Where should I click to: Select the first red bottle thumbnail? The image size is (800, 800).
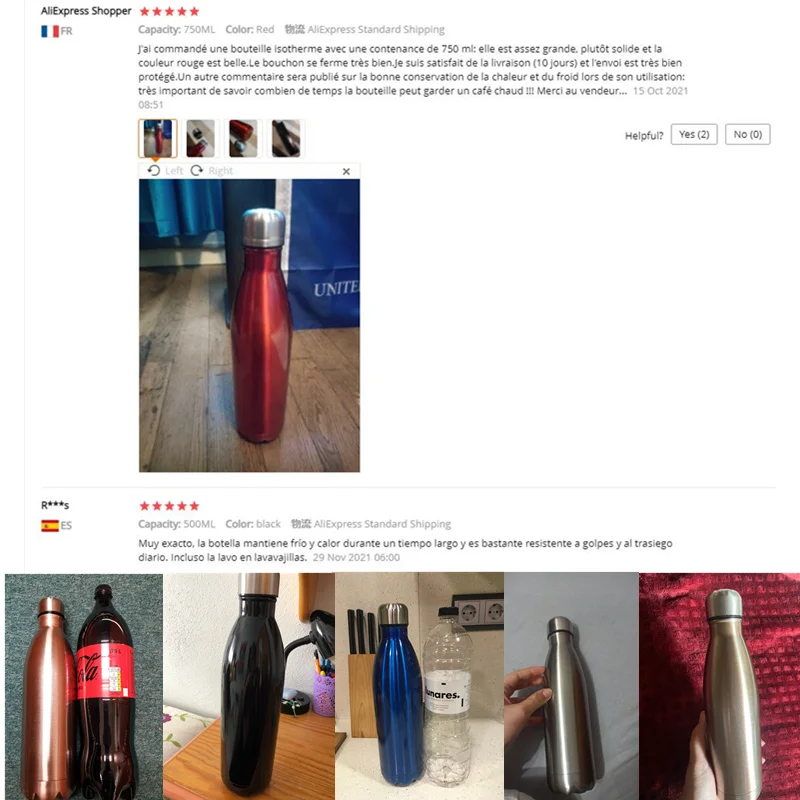(x=158, y=138)
